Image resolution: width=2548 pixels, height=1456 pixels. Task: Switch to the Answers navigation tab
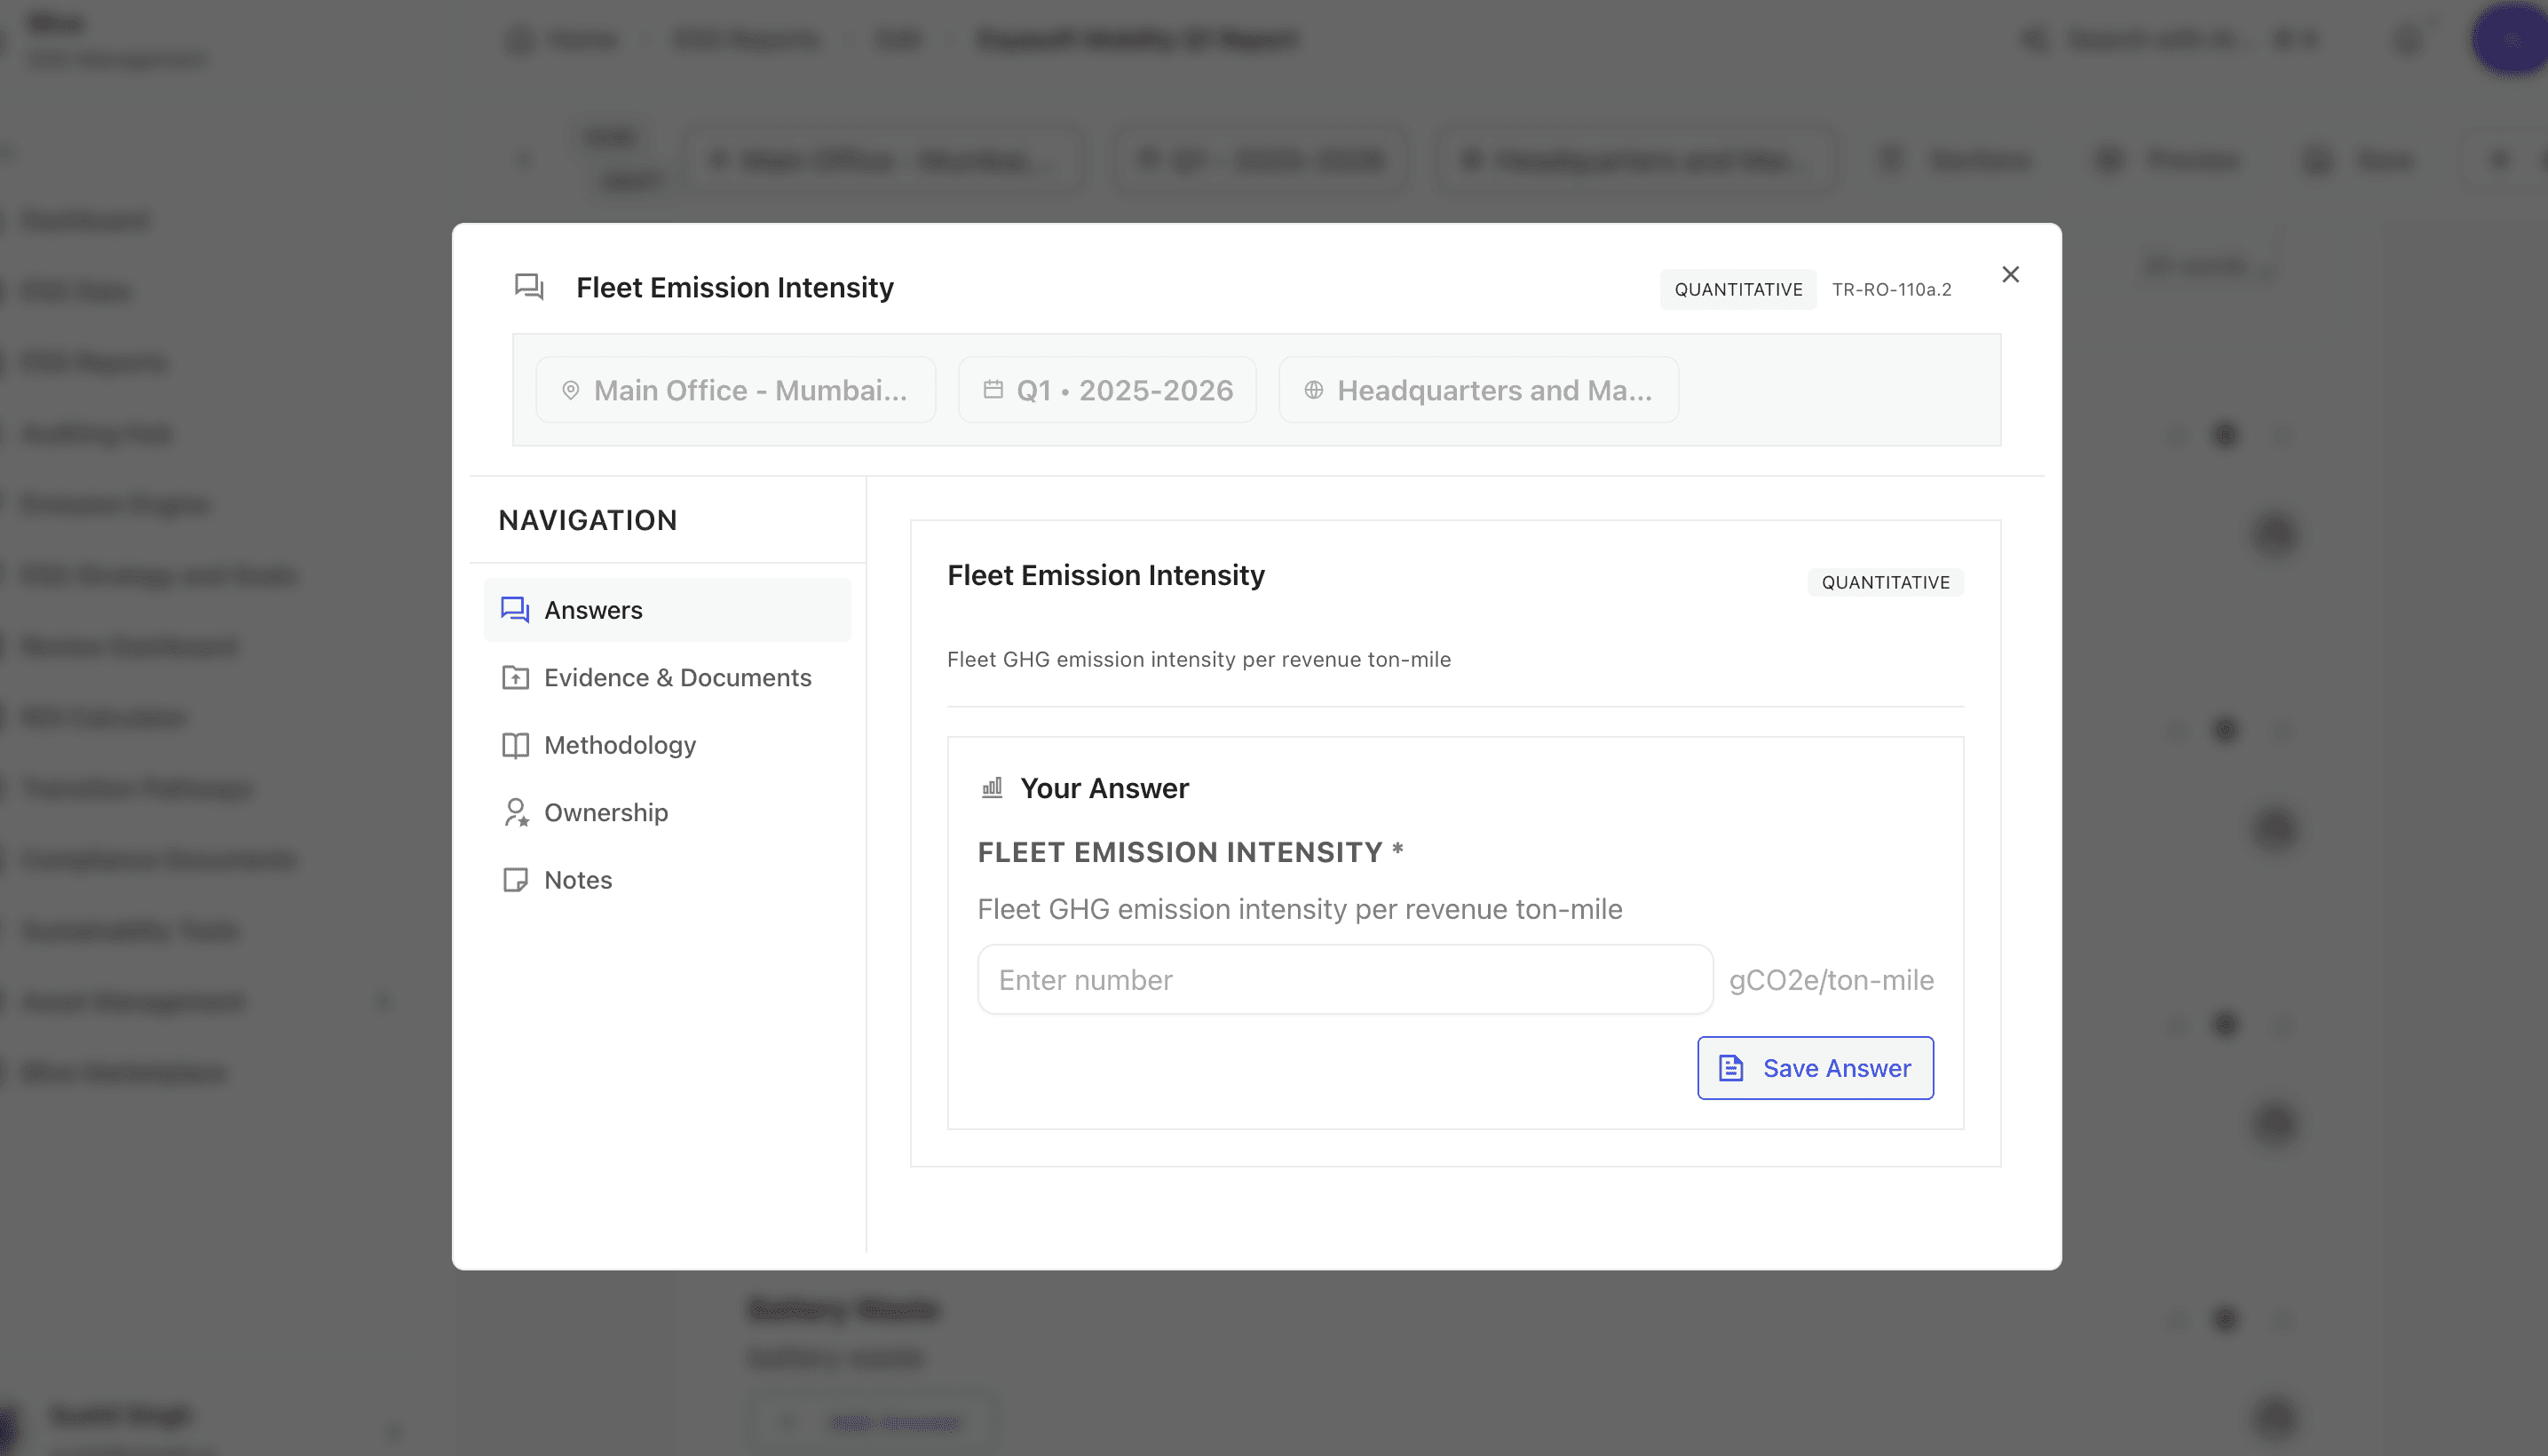tap(594, 610)
